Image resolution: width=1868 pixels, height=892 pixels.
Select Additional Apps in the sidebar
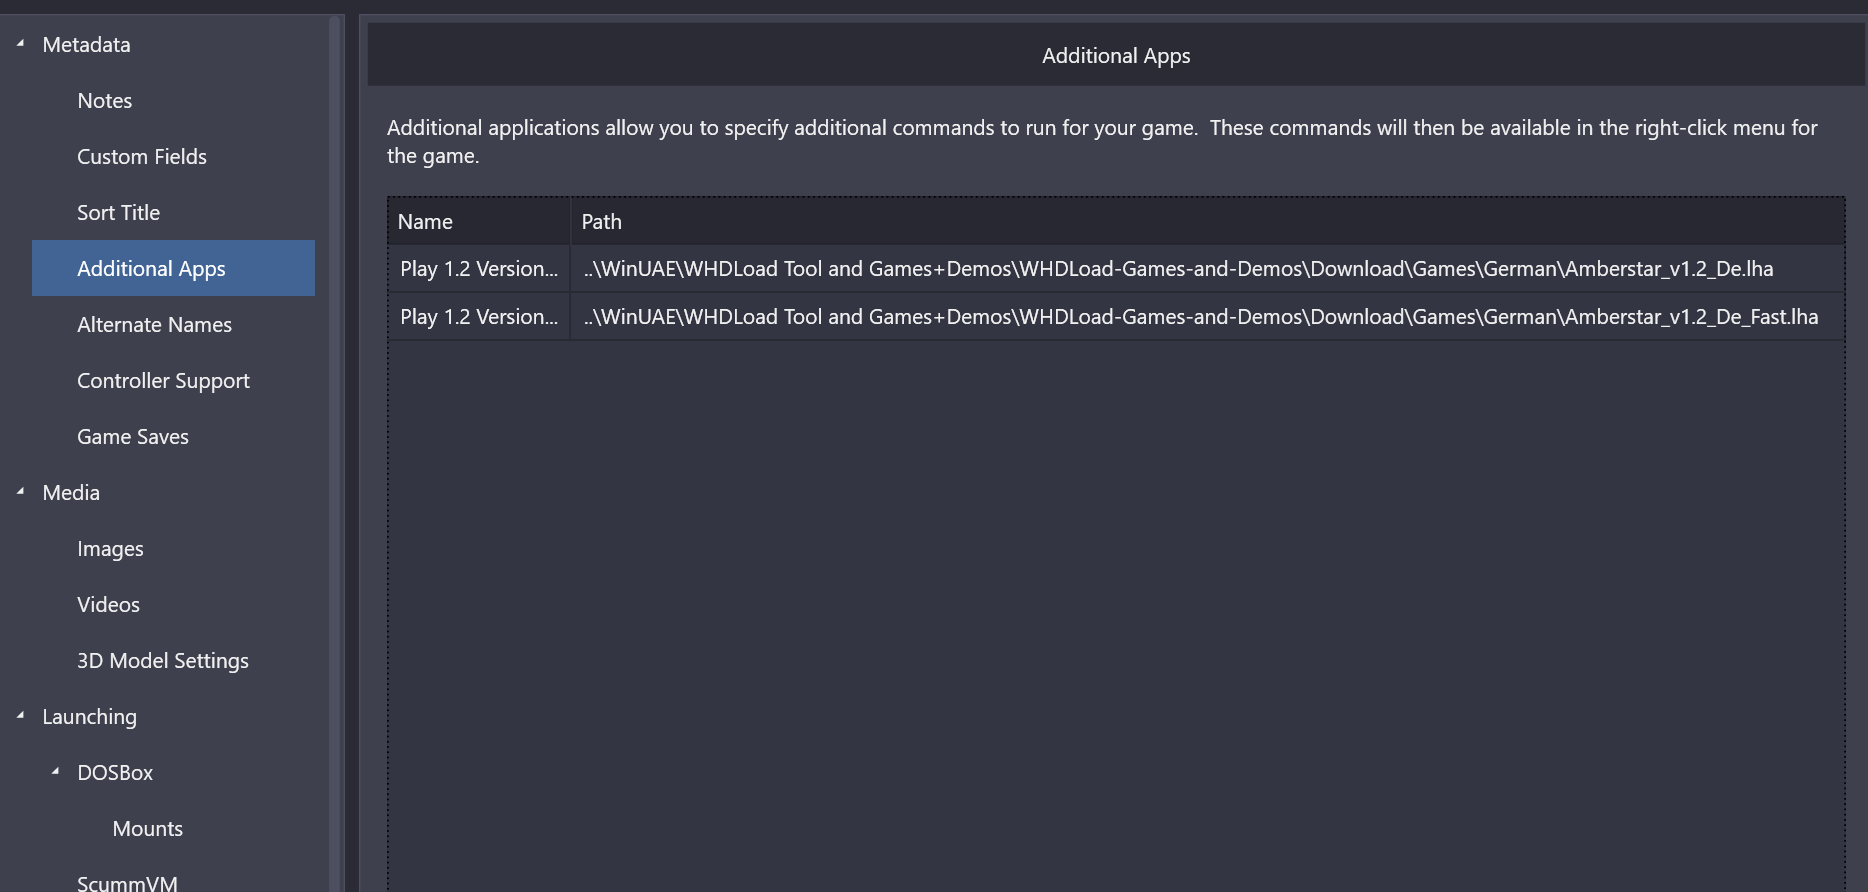tap(173, 268)
